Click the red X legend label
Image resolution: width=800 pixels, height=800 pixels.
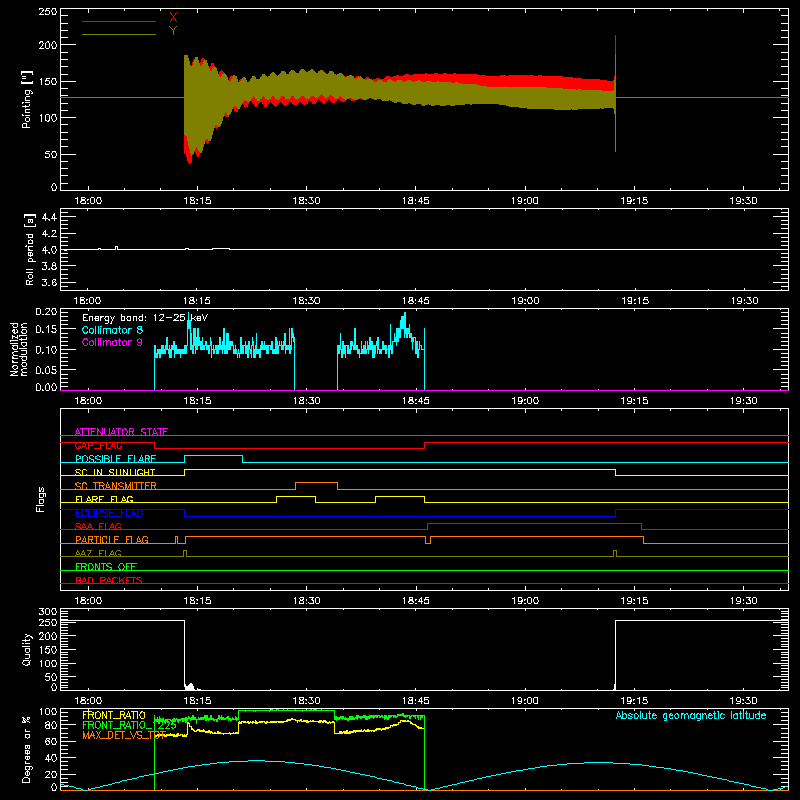tap(173, 18)
